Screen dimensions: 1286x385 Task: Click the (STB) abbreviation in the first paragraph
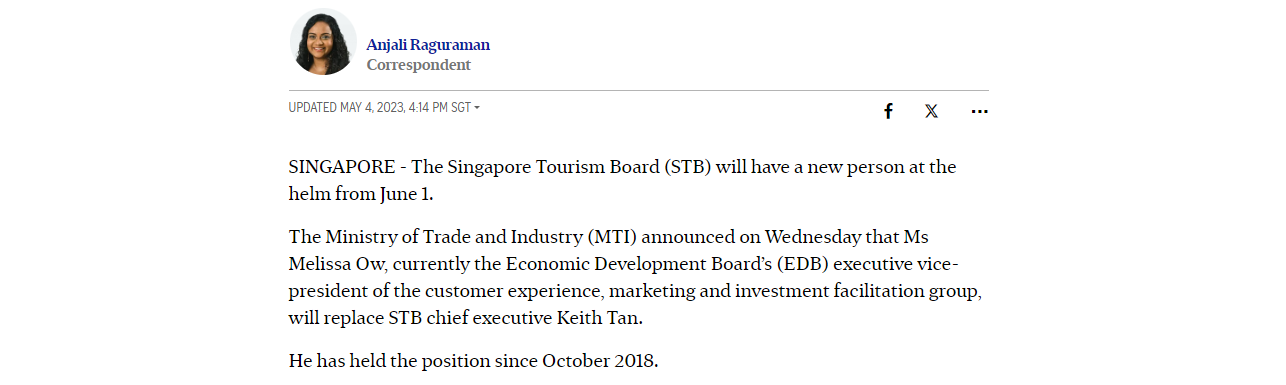[x=687, y=167]
